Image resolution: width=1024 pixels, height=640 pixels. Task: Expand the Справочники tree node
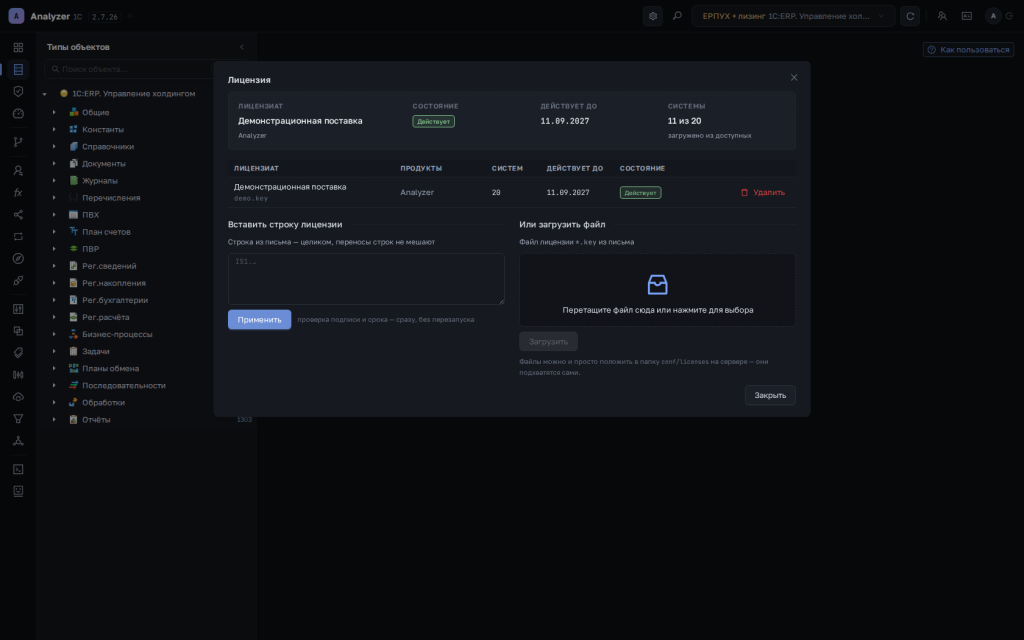[x=54, y=146]
